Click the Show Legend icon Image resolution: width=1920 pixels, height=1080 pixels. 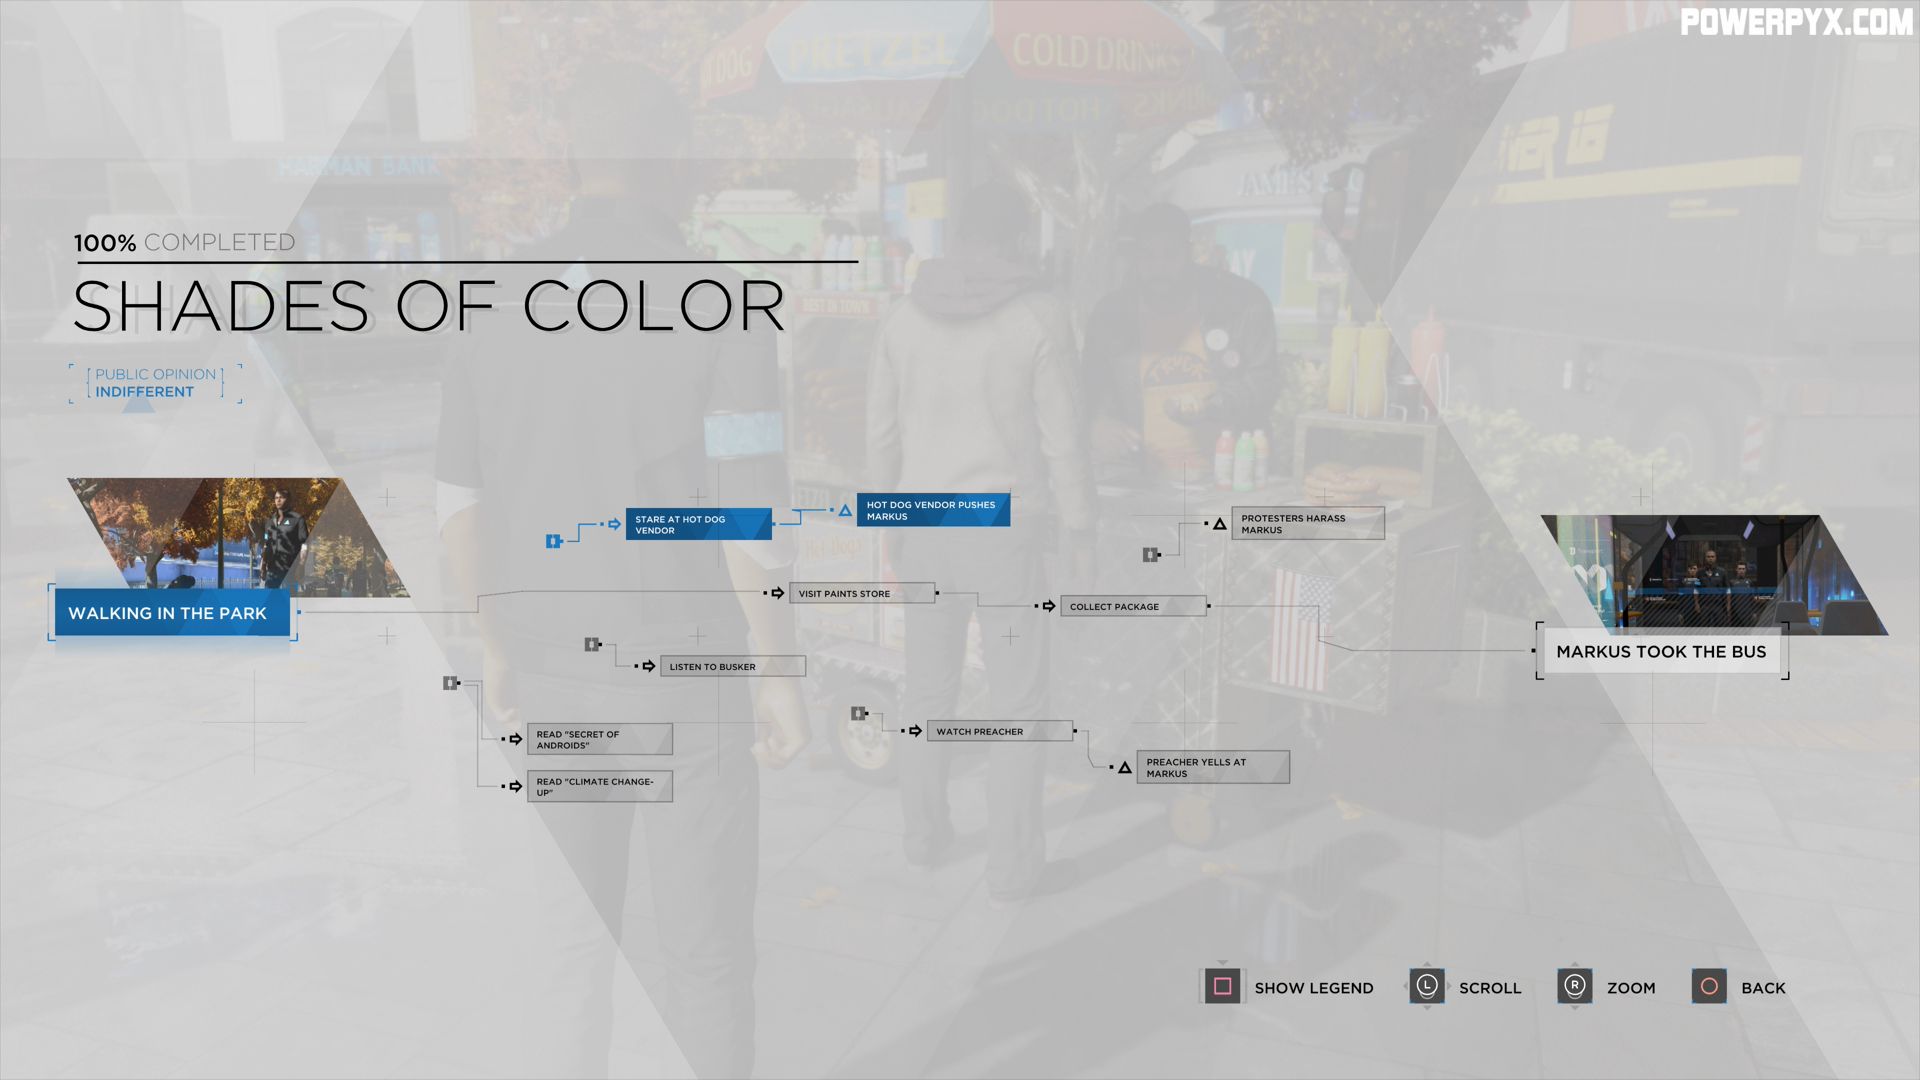[1220, 986]
